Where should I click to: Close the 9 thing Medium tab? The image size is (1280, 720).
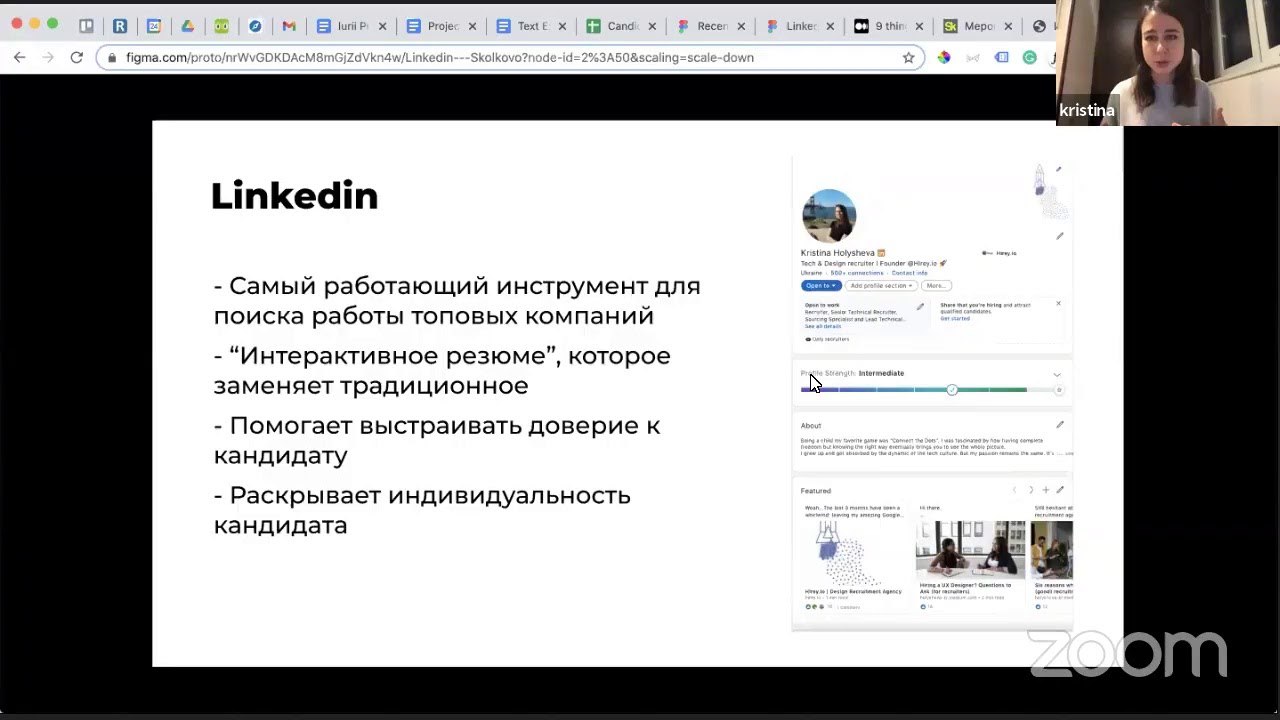pyautogui.click(x=919, y=27)
